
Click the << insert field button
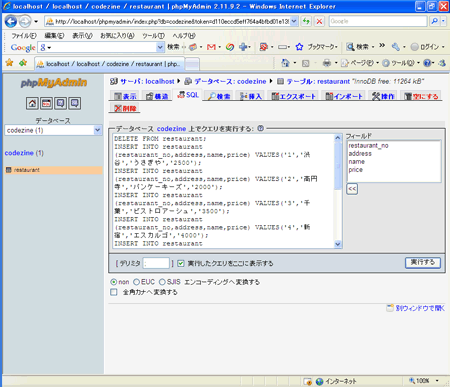coord(352,189)
